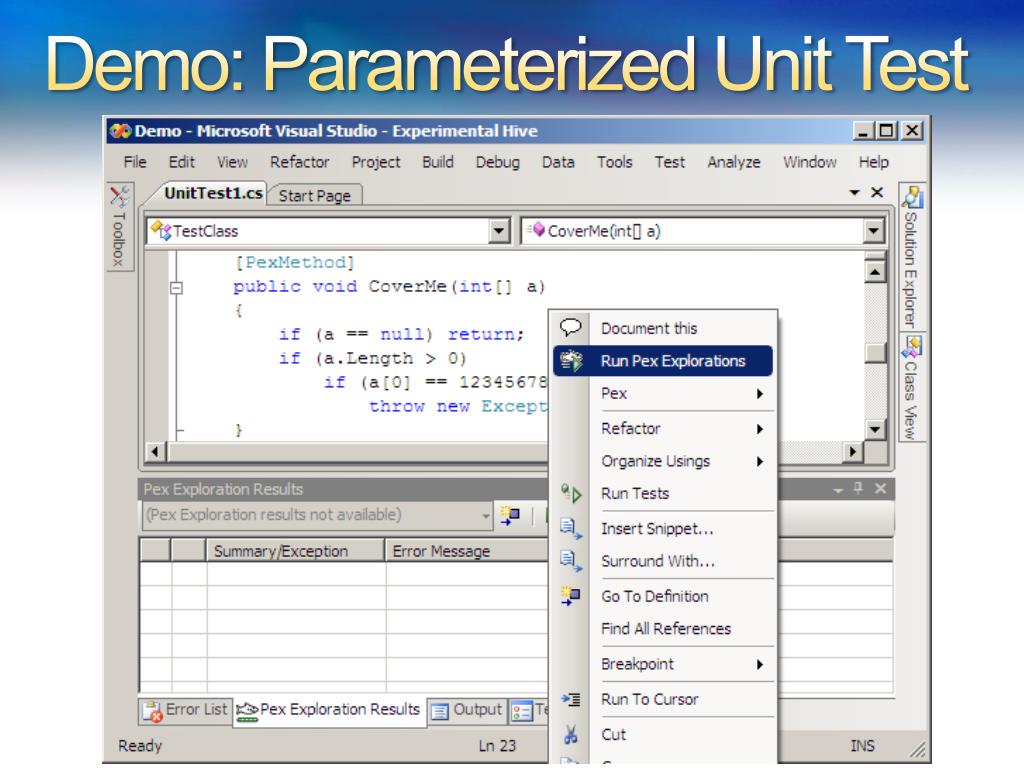
Task: Open the TestClass type dropdown
Action: tap(500, 231)
